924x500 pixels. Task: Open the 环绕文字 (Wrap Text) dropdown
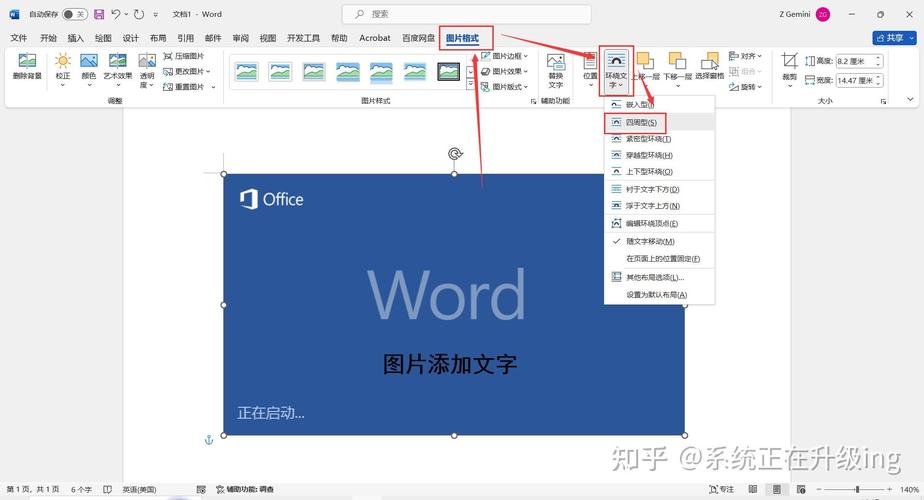[x=616, y=71]
